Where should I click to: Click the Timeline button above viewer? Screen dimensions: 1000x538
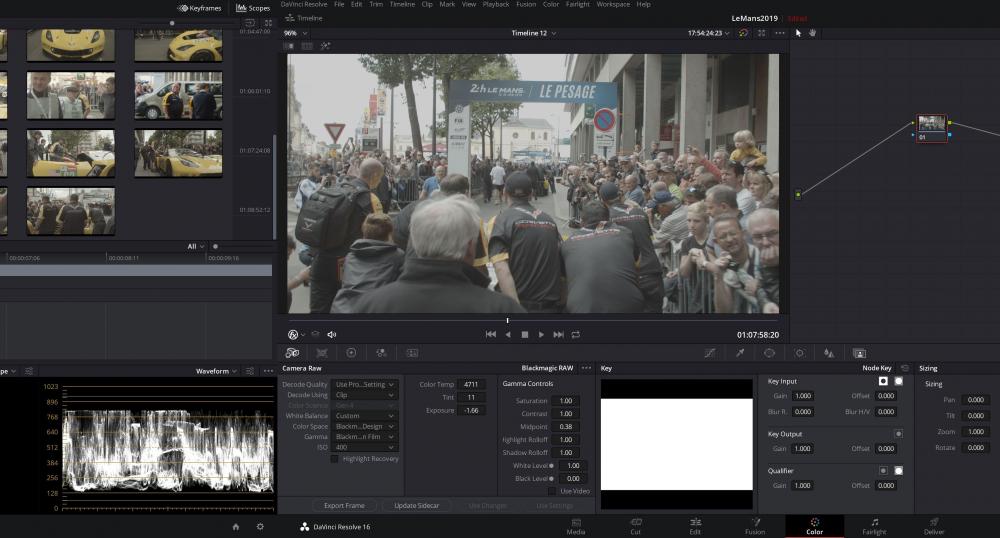tap(304, 18)
